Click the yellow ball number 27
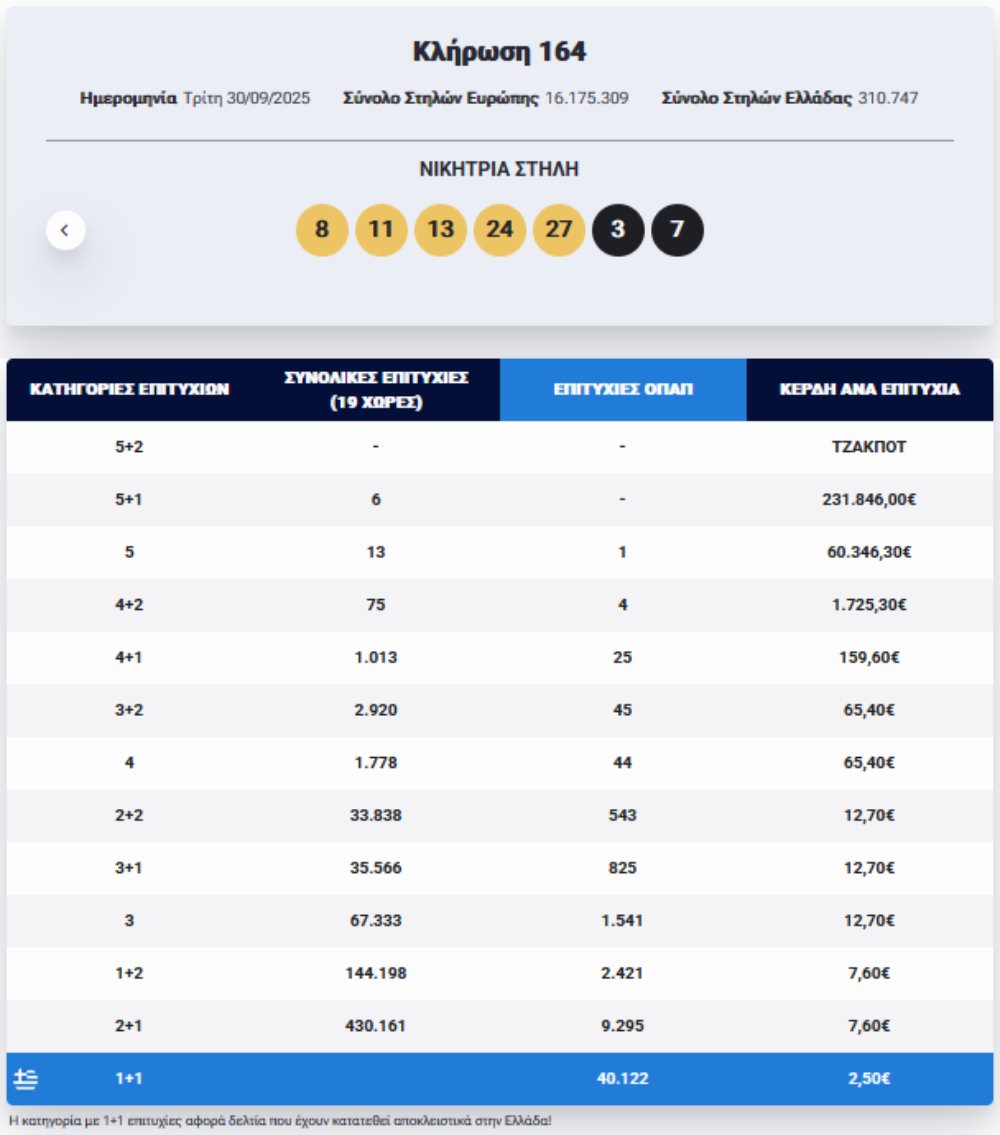Image resolution: width=1000 pixels, height=1135 pixels. coord(559,230)
